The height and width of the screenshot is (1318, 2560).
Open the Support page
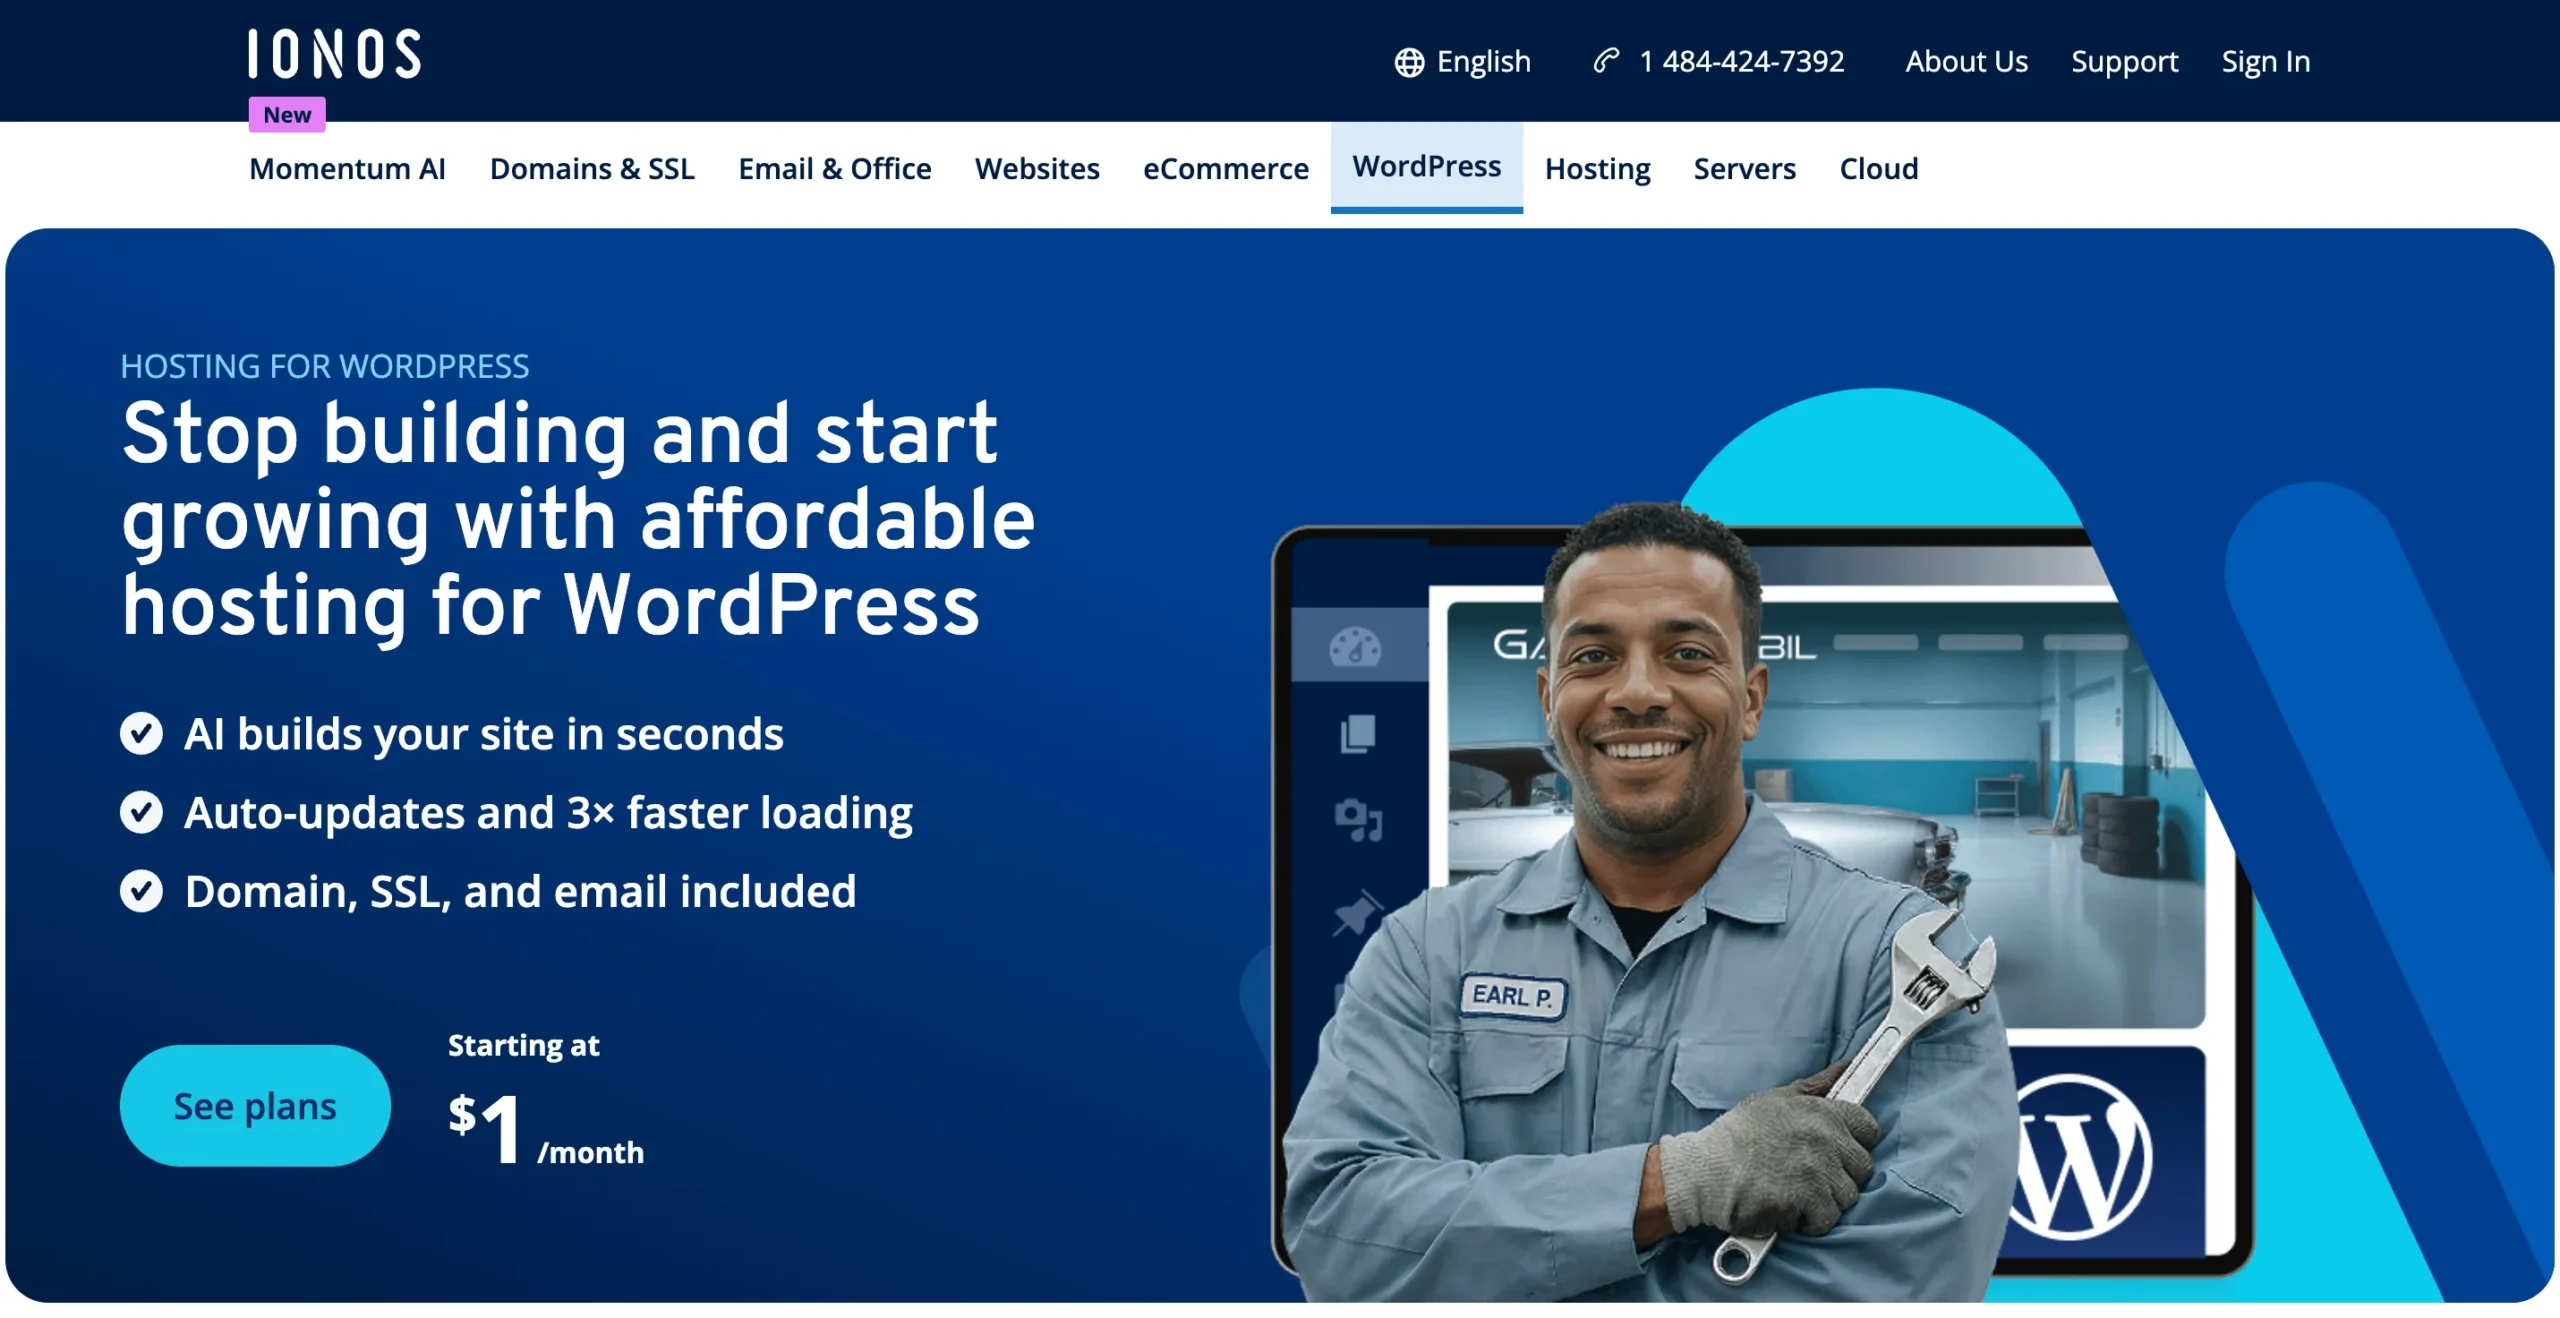point(2125,62)
